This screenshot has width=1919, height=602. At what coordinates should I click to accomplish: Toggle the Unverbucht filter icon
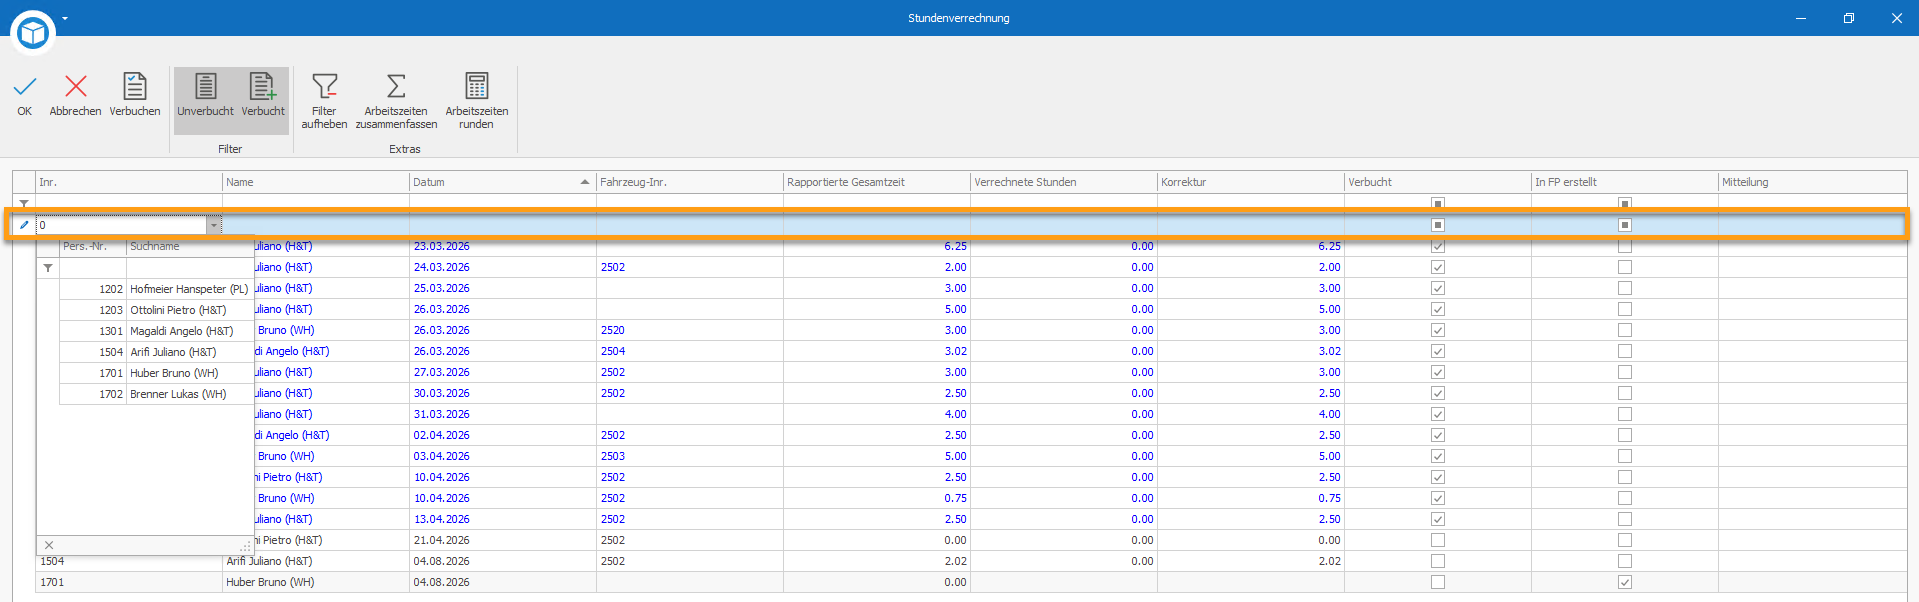pyautogui.click(x=205, y=87)
